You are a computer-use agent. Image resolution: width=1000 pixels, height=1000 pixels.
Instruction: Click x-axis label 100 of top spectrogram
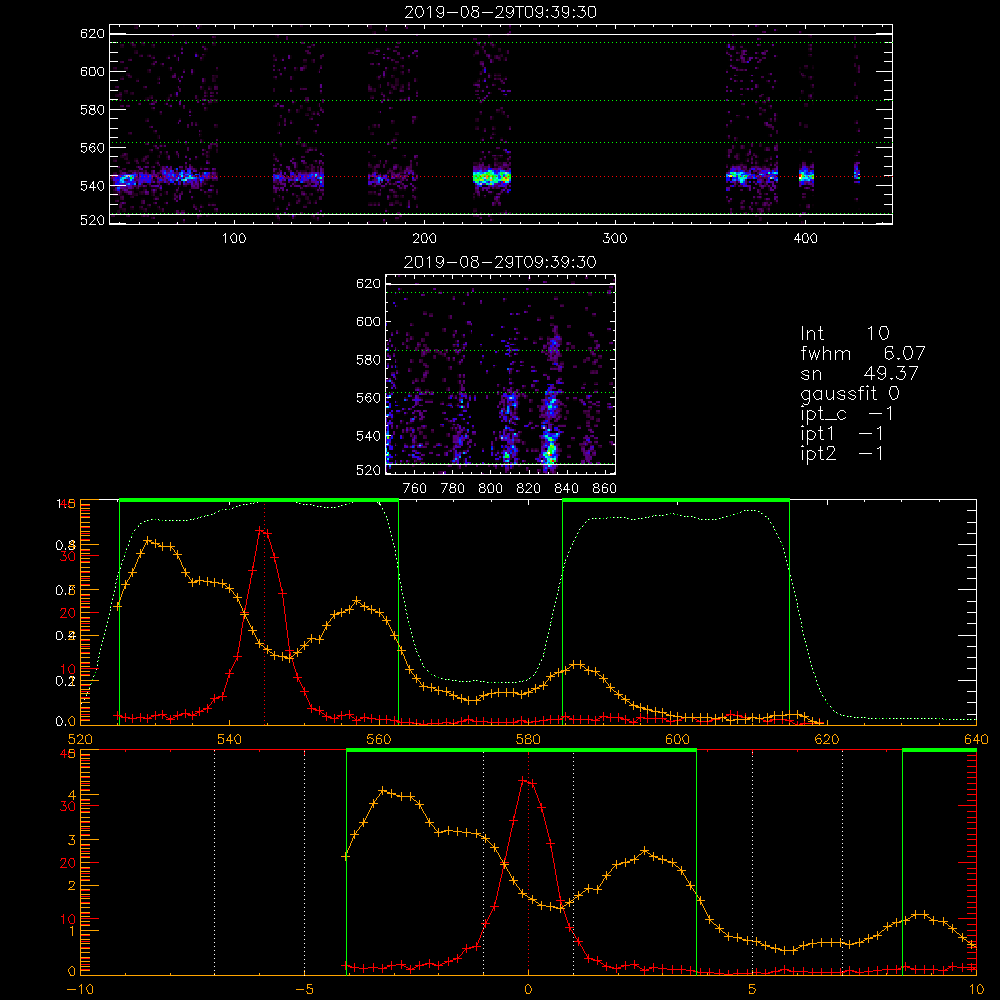point(234,239)
